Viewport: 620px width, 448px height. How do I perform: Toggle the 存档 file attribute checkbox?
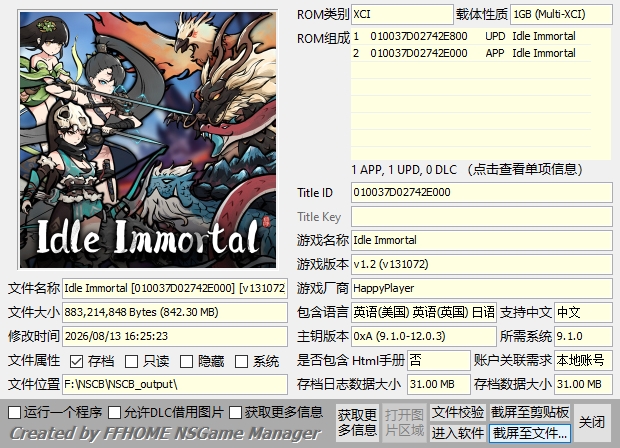click(x=76, y=361)
